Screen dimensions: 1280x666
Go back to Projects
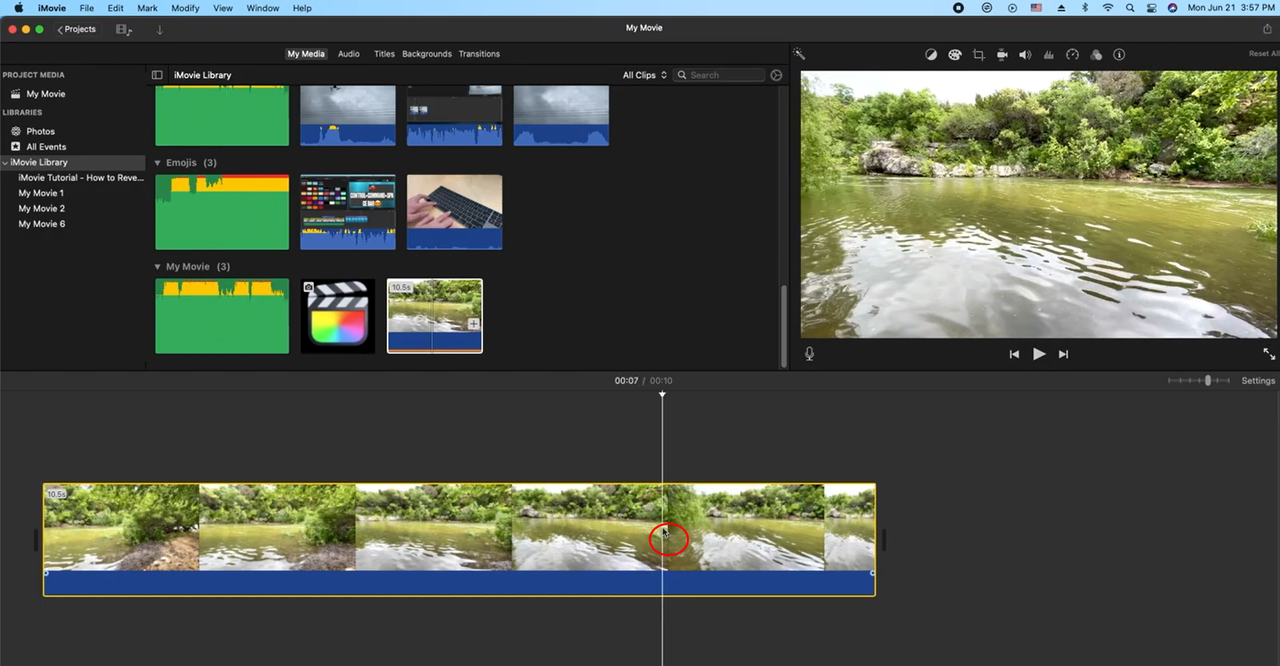point(77,30)
